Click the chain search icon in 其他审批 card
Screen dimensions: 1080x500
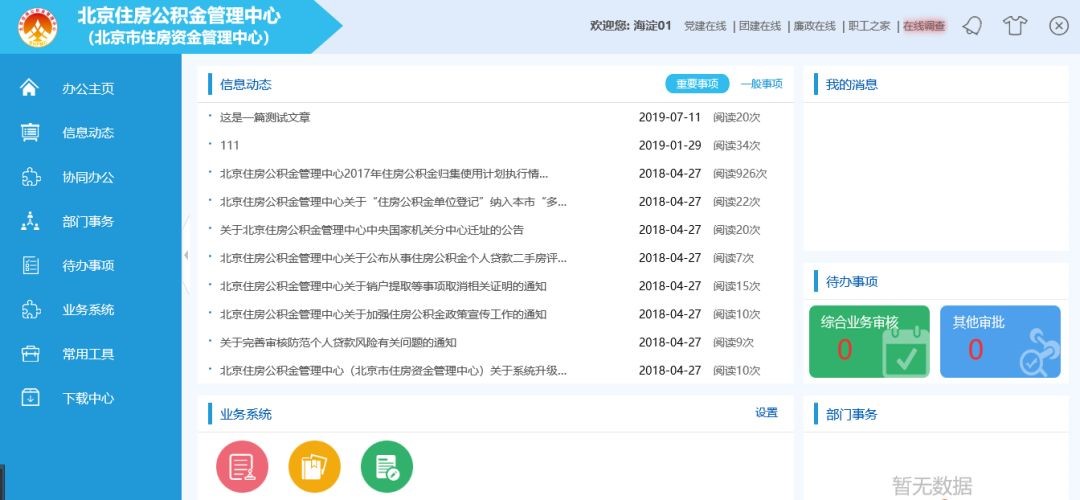[x=1039, y=353]
